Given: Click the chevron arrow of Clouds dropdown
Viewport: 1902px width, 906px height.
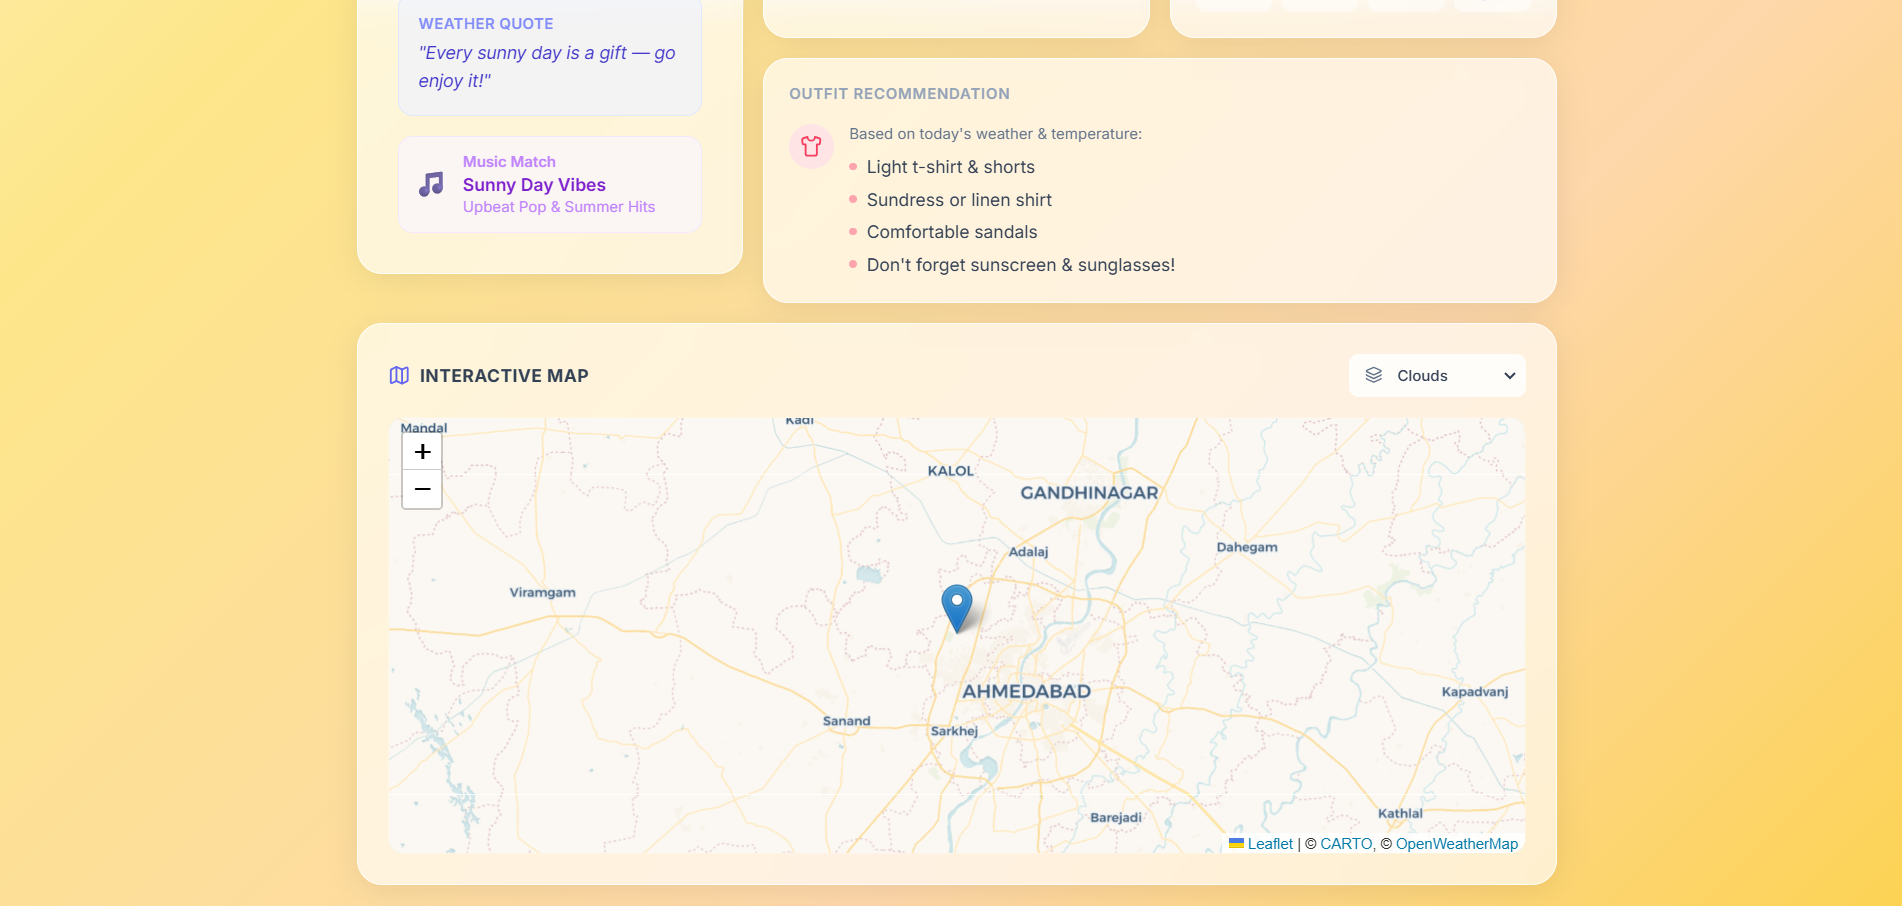Looking at the screenshot, I should 1510,376.
